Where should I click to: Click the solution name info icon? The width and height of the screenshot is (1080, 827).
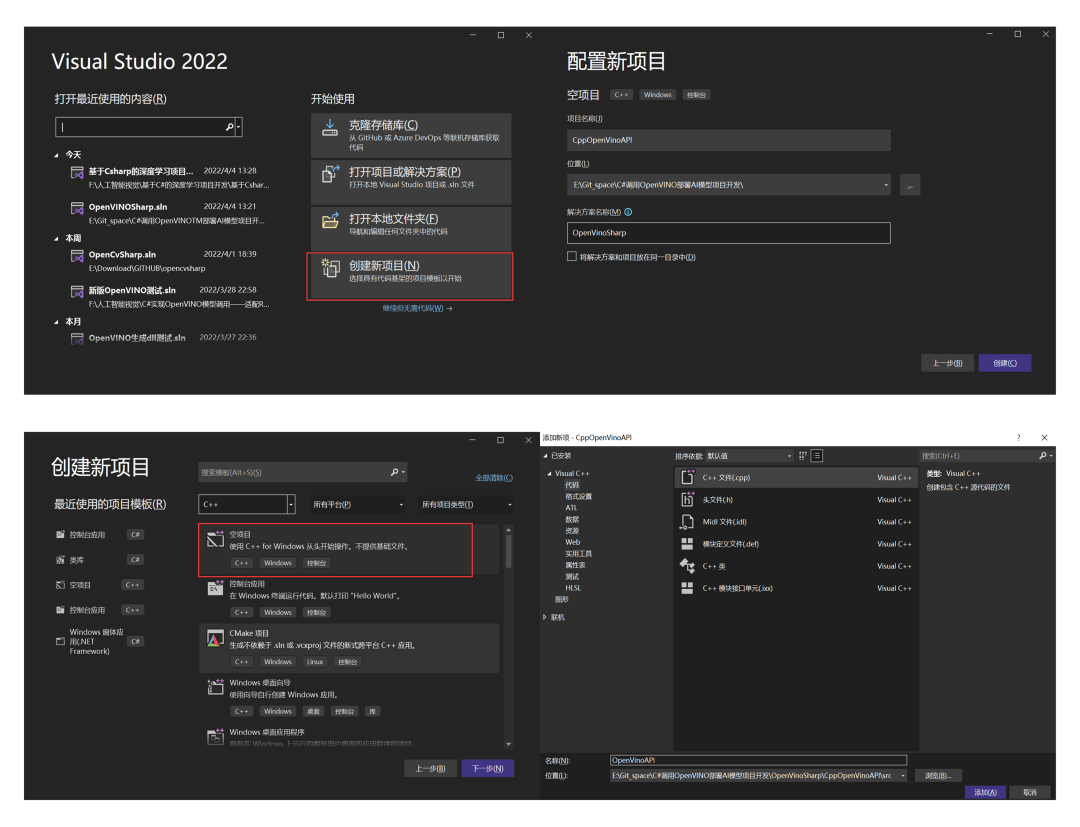[628, 212]
